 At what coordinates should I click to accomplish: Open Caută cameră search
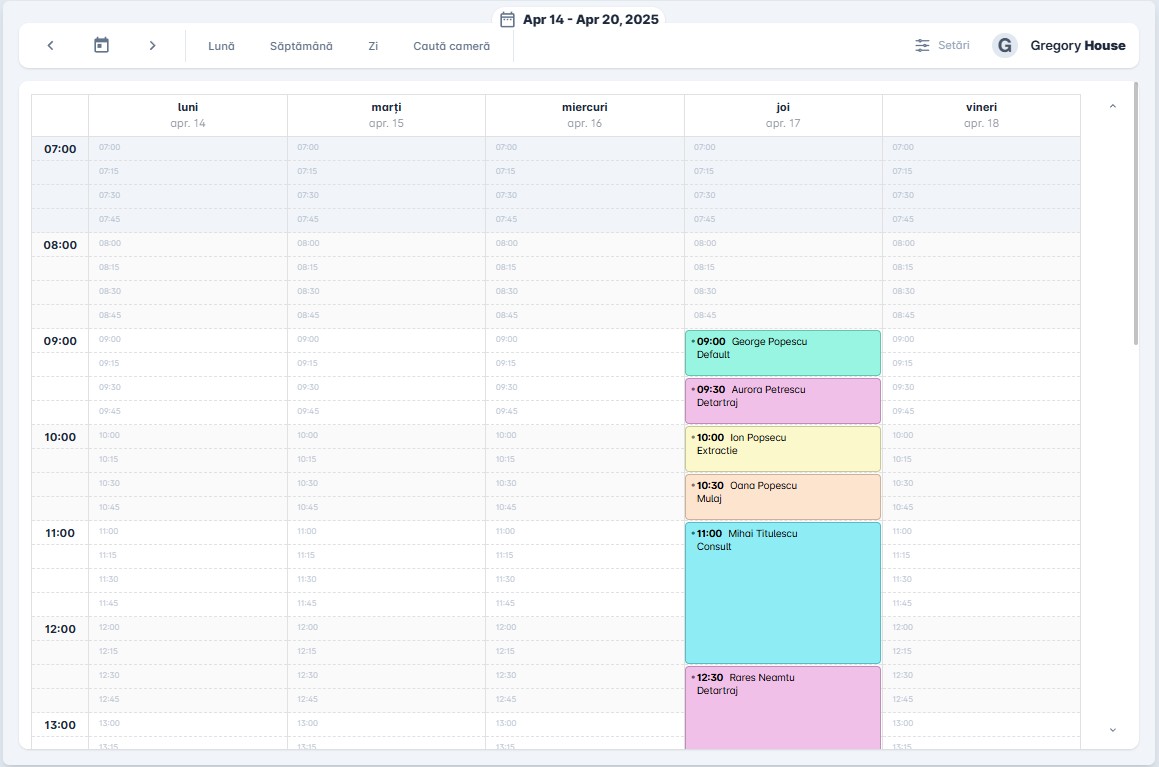click(451, 46)
